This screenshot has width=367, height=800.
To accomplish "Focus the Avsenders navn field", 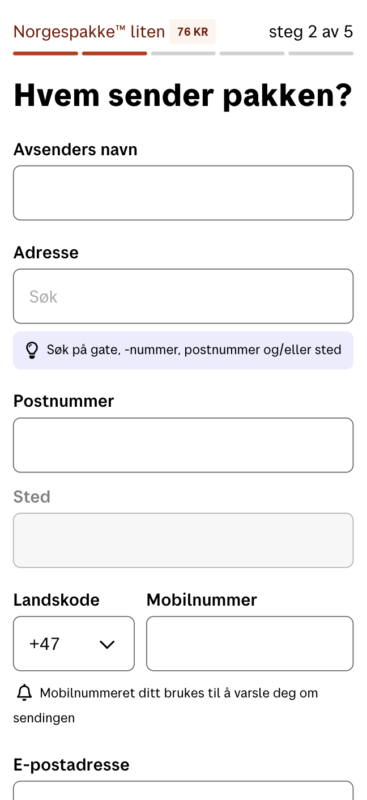I will (183, 193).
